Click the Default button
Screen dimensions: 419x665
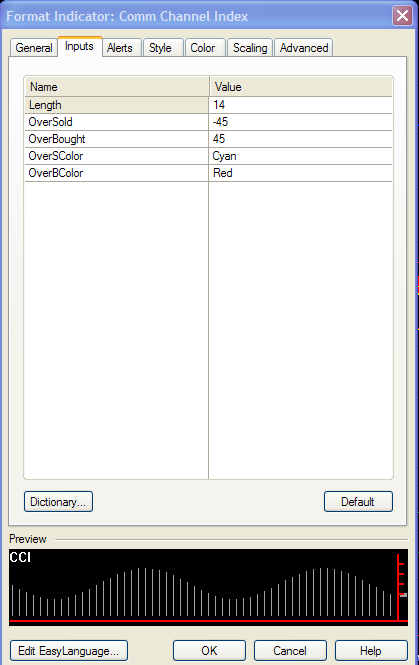click(358, 502)
